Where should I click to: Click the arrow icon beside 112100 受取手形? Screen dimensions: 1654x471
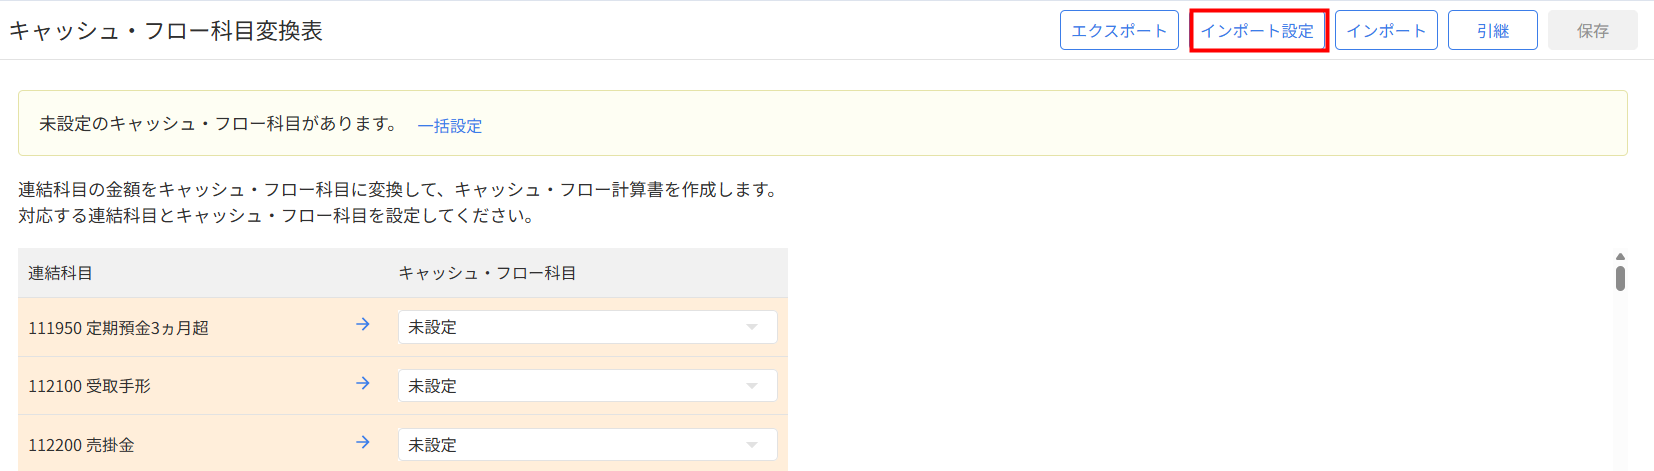coord(363,384)
